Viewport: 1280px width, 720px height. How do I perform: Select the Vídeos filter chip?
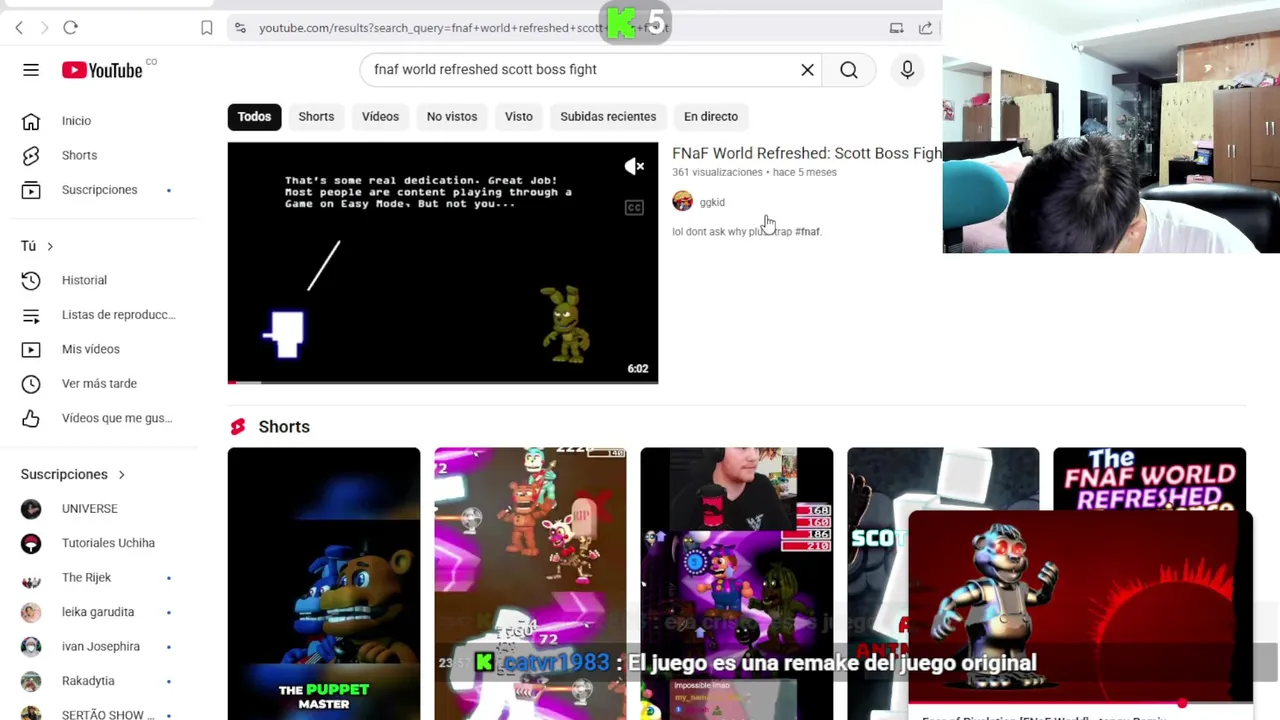380,117
